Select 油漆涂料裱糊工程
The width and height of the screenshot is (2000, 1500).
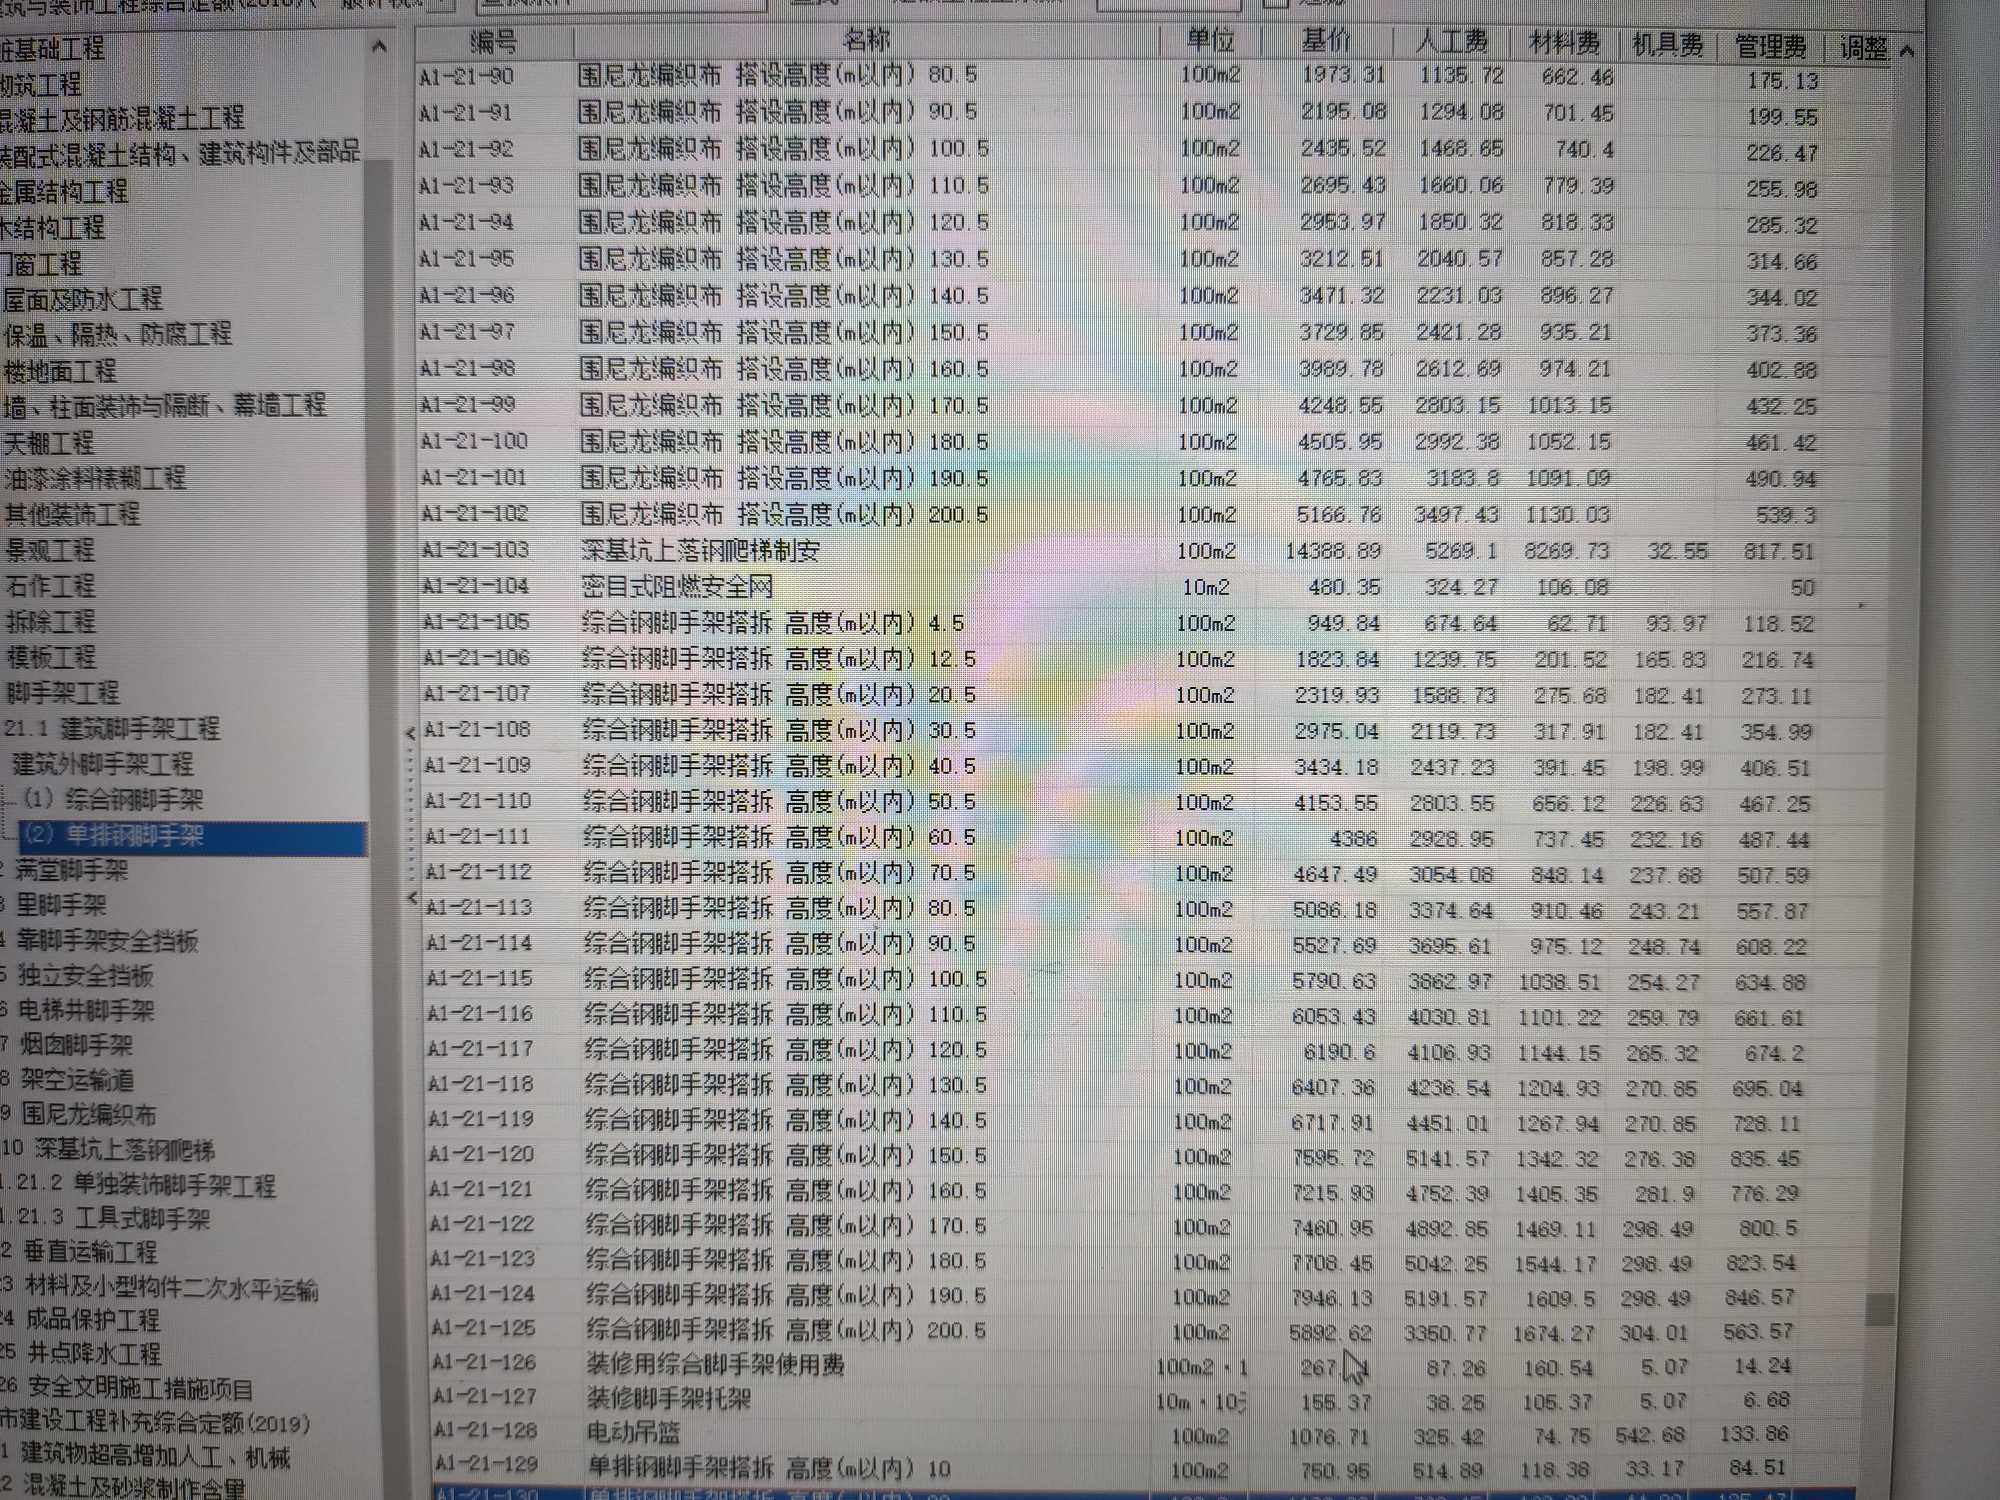pyautogui.click(x=95, y=478)
